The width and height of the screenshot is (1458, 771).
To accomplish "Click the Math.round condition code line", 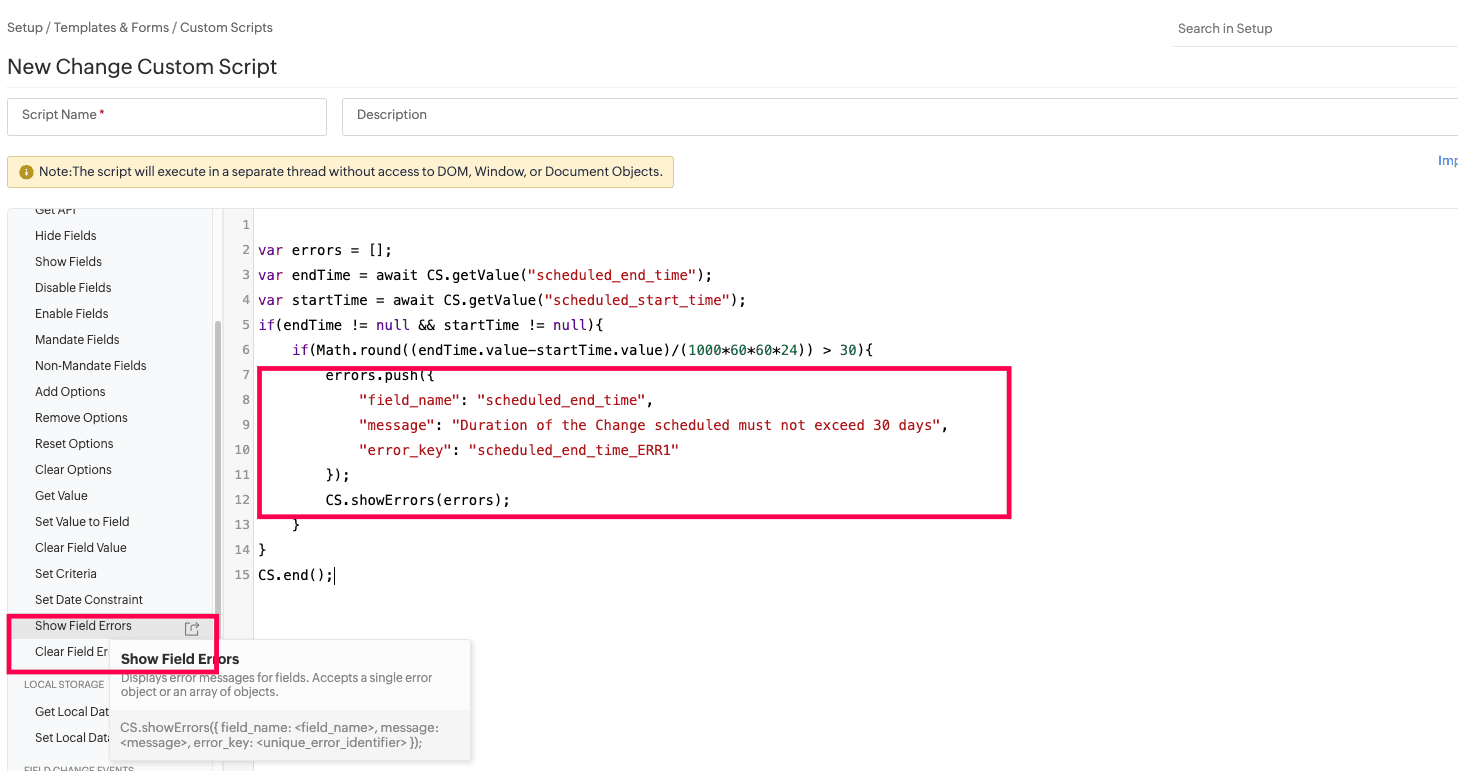I will click(x=583, y=350).
